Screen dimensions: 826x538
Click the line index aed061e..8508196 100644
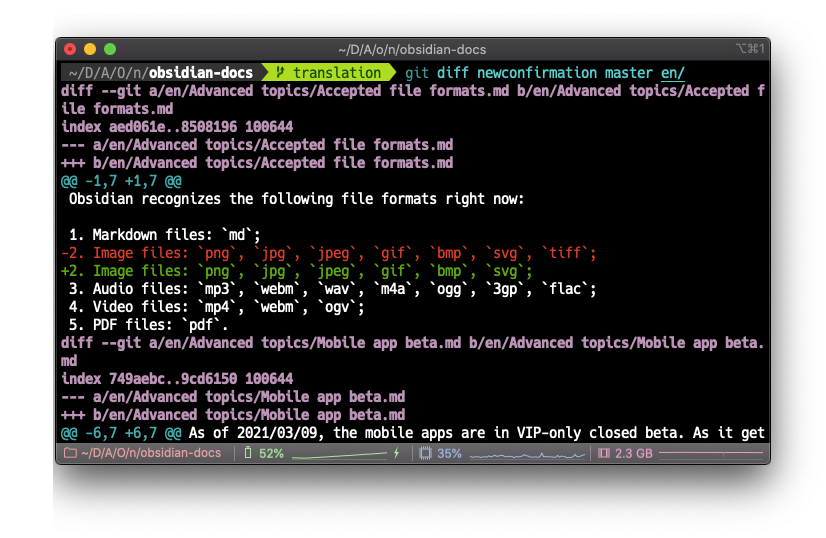pos(177,126)
